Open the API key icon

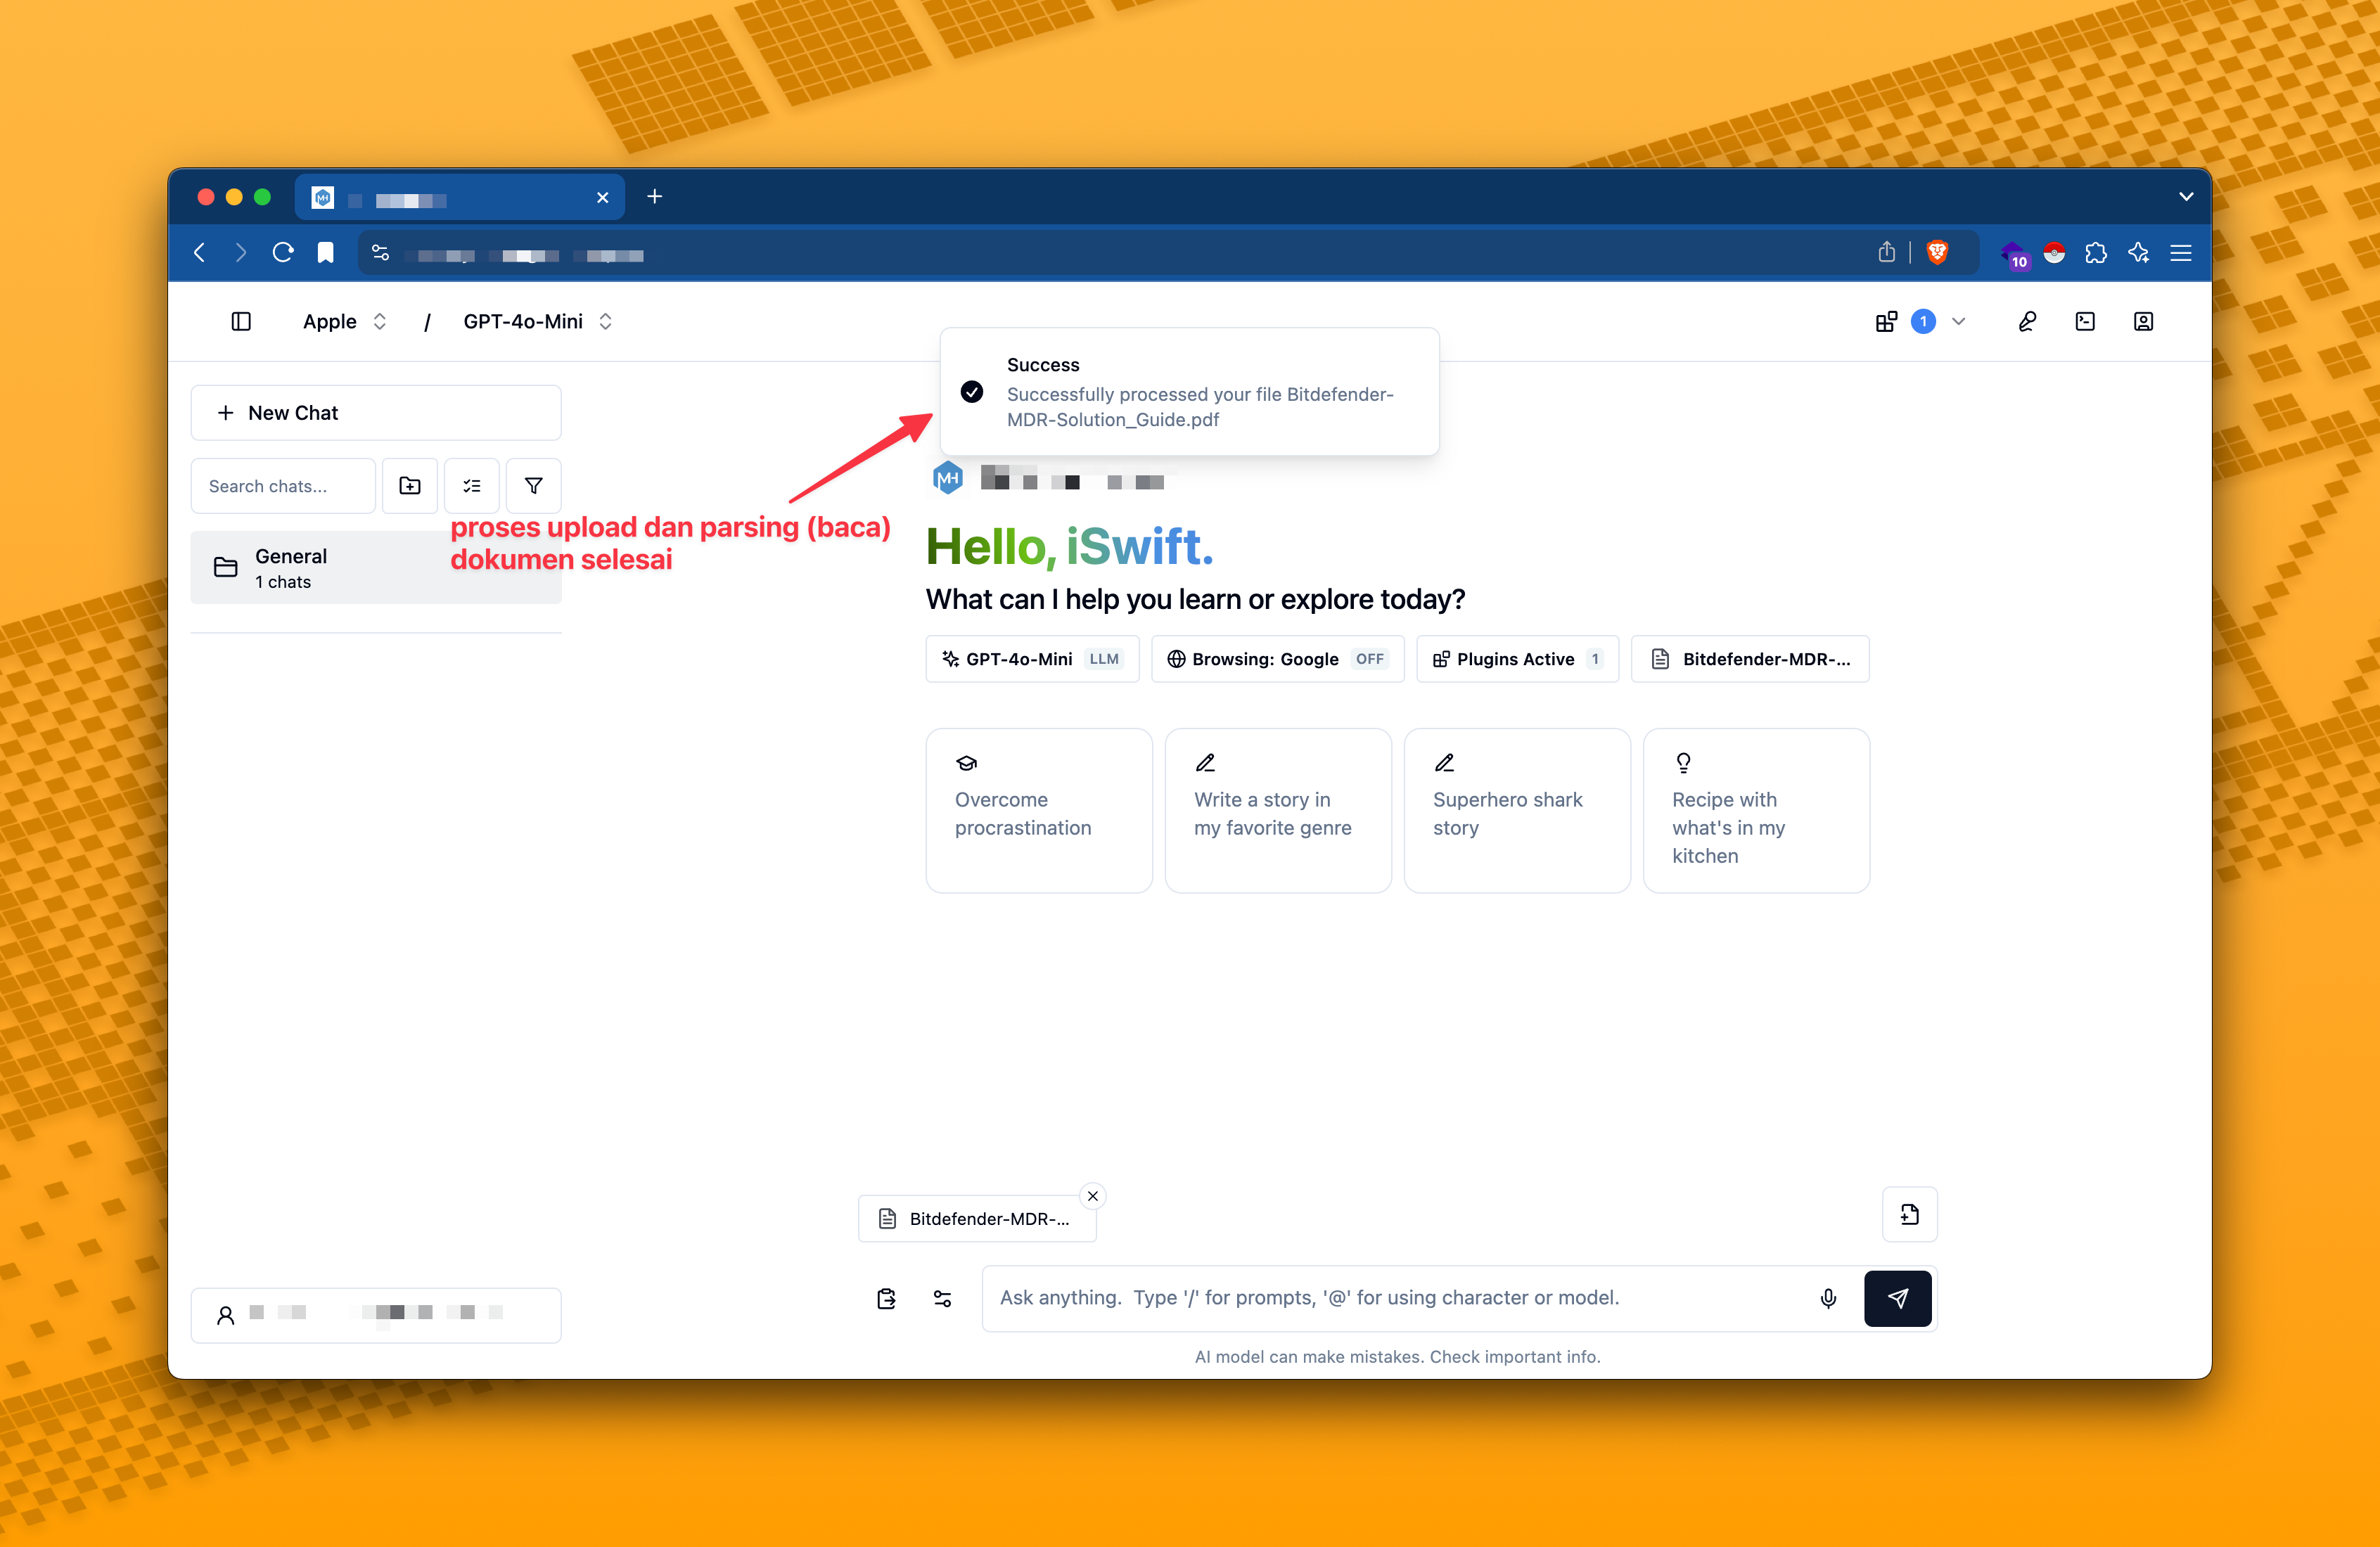point(2026,321)
